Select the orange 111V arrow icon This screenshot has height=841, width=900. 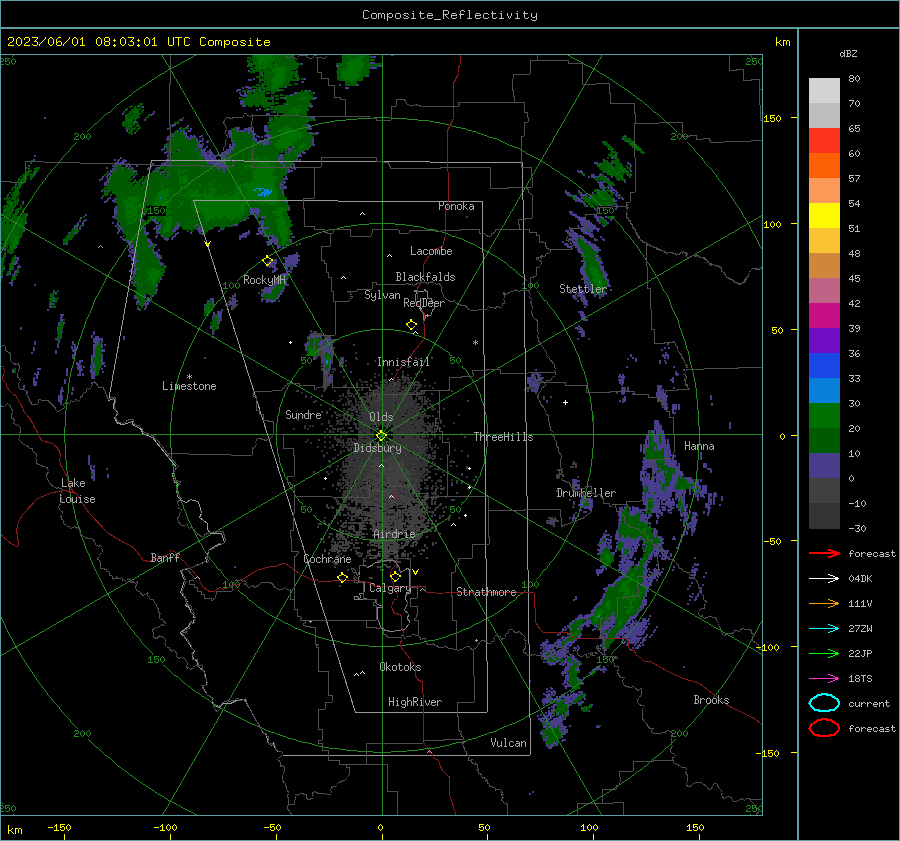click(824, 603)
